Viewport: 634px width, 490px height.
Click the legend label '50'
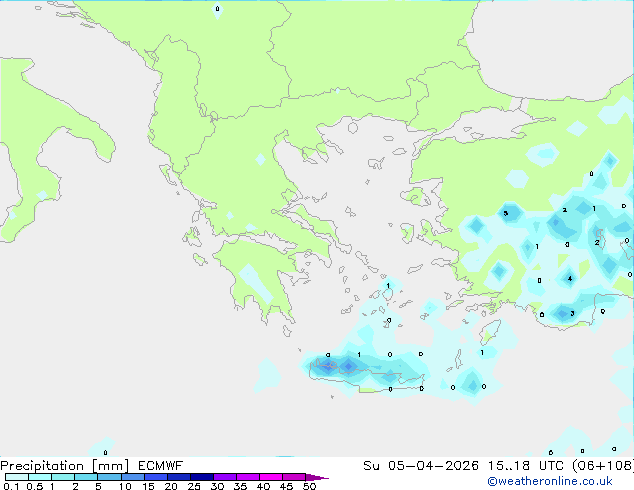pyautogui.click(x=310, y=486)
